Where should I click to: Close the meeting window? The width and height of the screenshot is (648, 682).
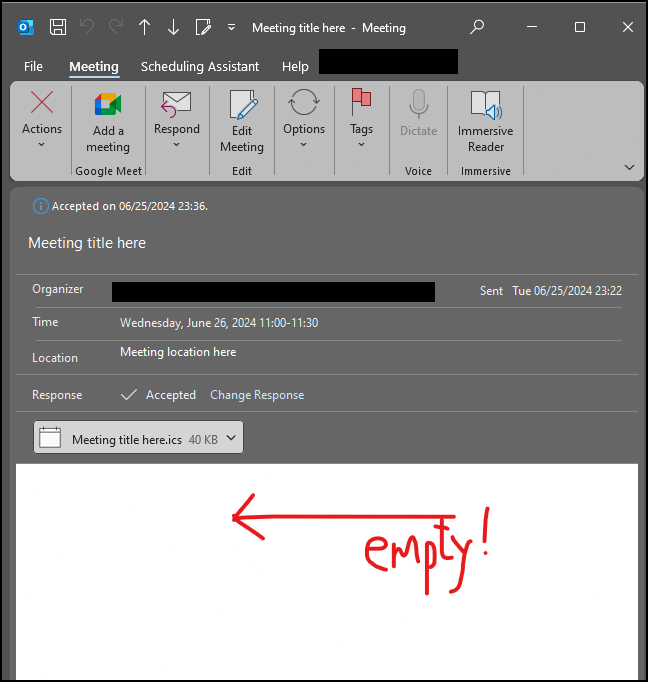pyautogui.click(x=628, y=27)
